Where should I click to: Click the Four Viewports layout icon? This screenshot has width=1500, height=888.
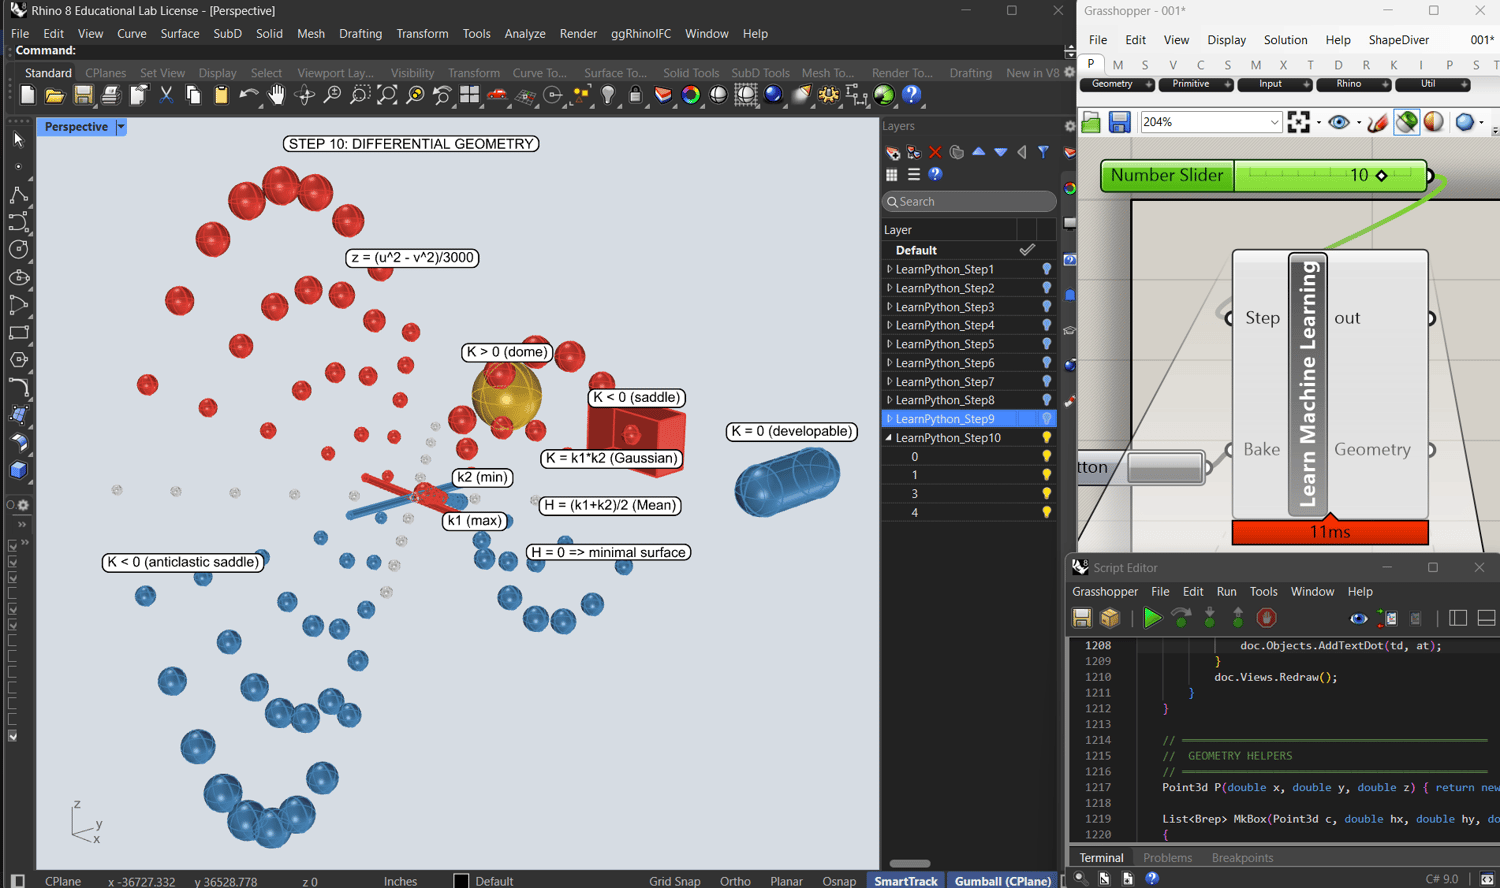tap(469, 95)
